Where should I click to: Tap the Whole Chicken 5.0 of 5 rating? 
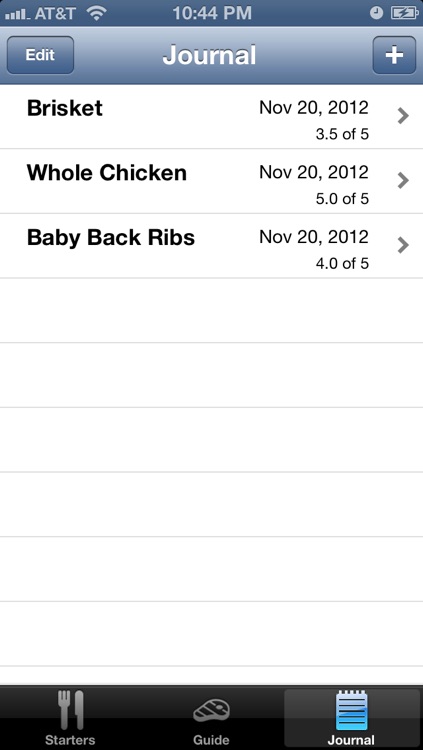pos(342,199)
